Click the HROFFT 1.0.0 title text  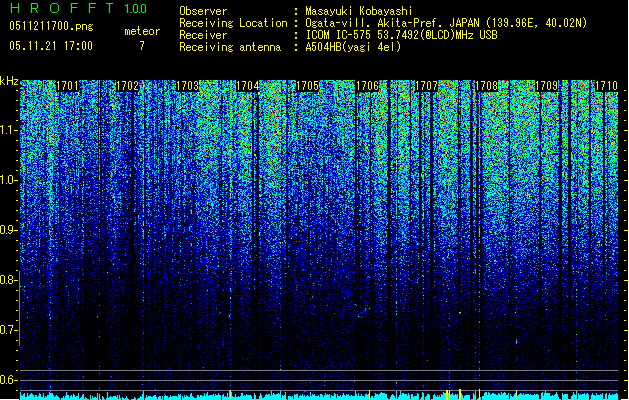click(78, 8)
